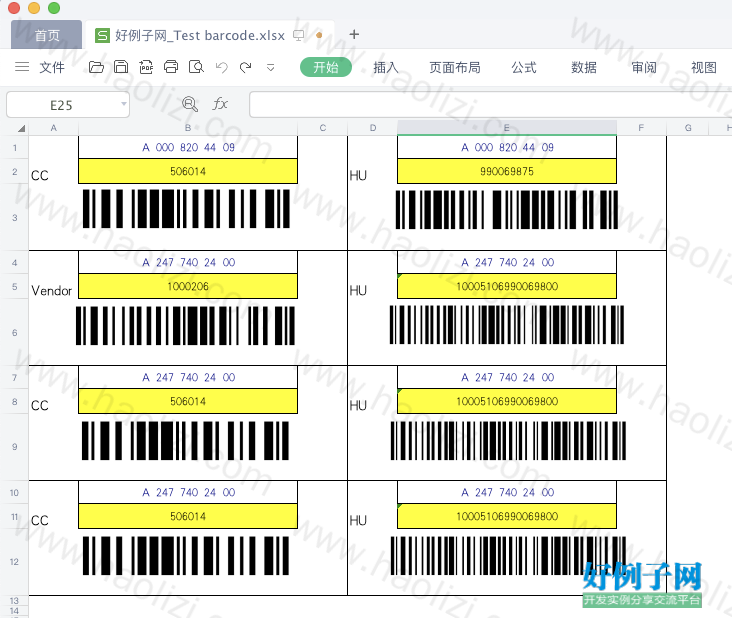Select row 3 header

click(14, 217)
